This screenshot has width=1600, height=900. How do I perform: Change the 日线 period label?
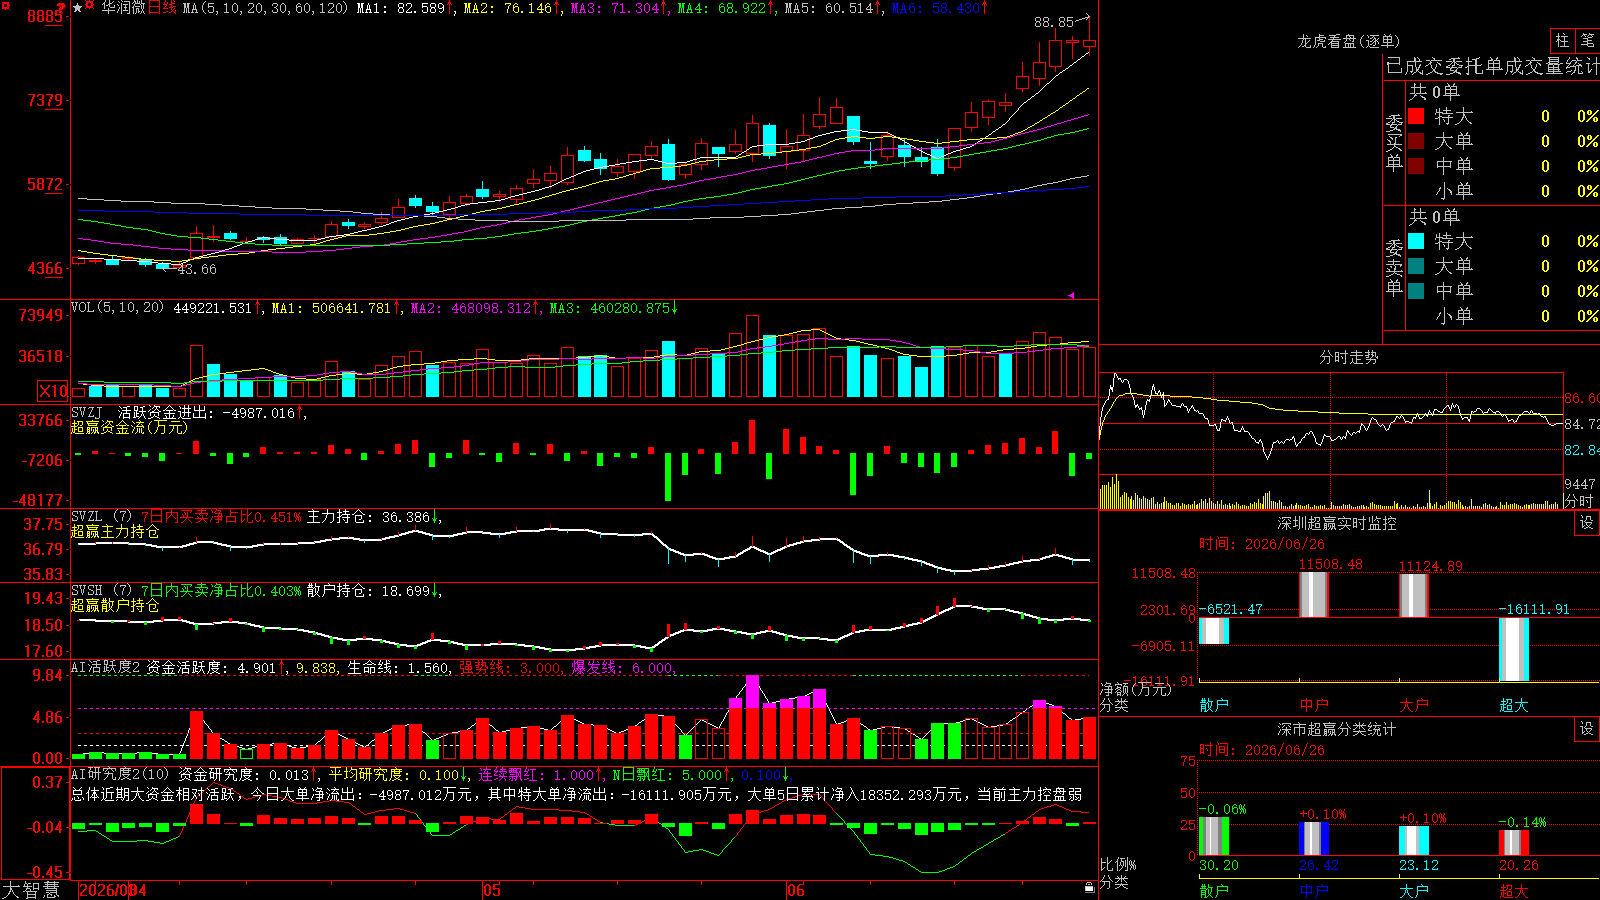pyautogui.click(x=162, y=8)
